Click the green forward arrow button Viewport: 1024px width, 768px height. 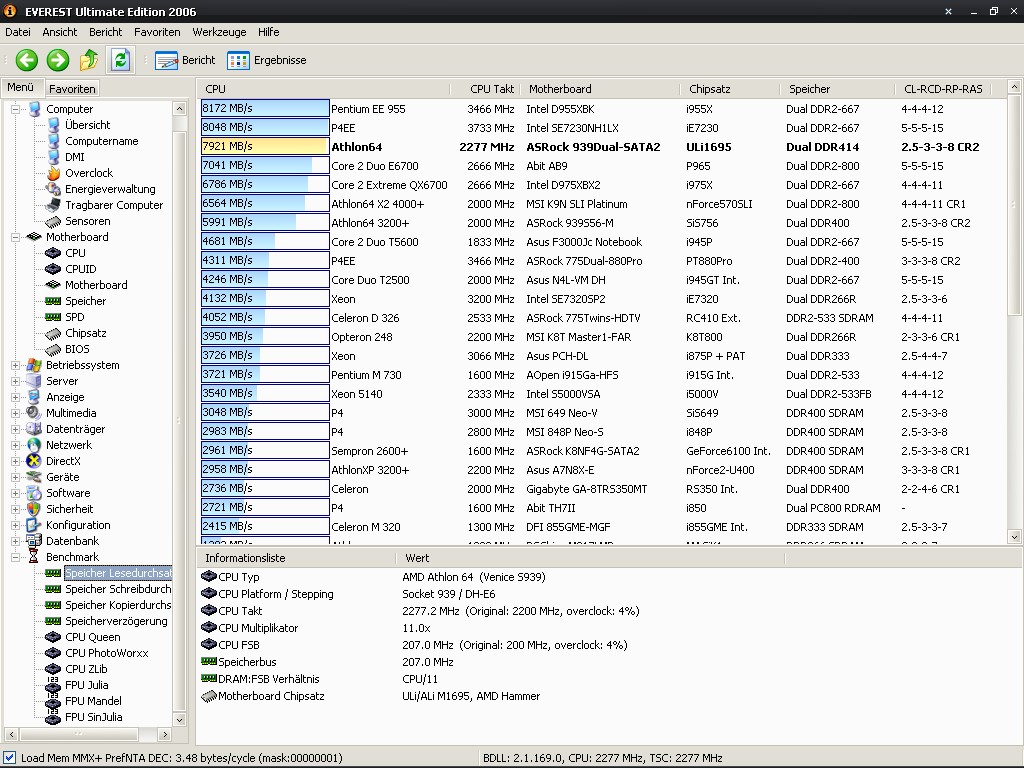pyautogui.click(x=57, y=60)
